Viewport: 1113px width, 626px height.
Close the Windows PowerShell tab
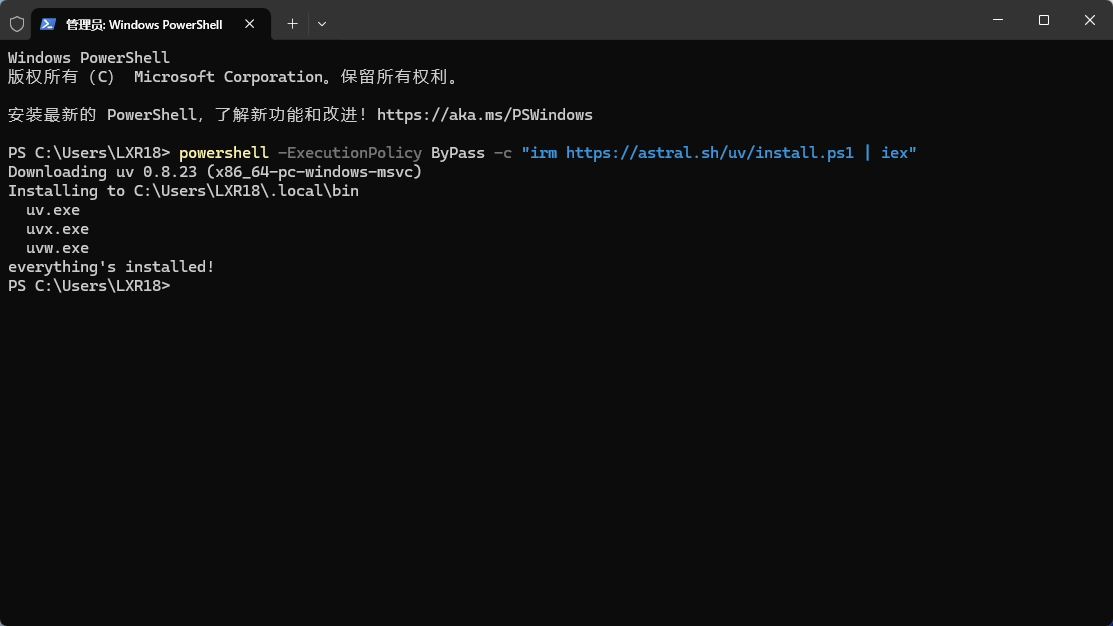click(x=250, y=24)
